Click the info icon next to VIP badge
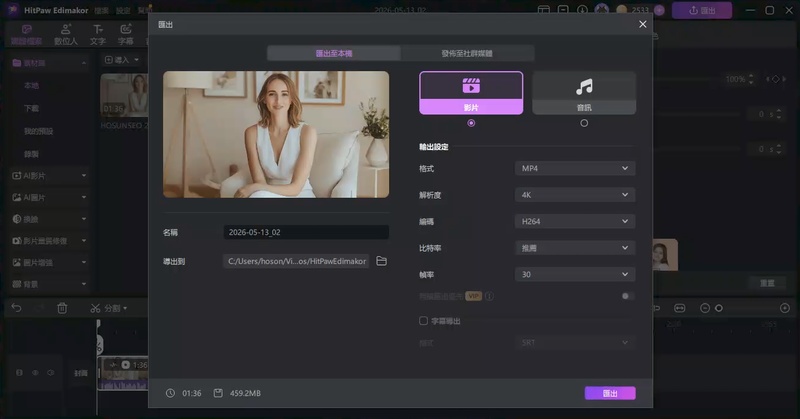The height and width of the screenshot is (419, 800). 489,296
